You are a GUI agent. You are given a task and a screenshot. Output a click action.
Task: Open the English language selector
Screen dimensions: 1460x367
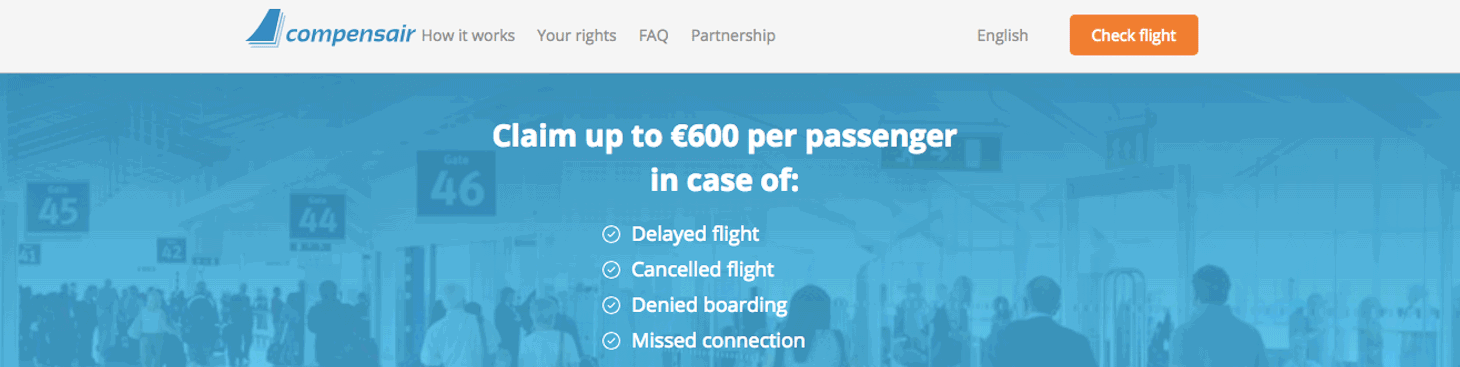(x=1002, y=36)
